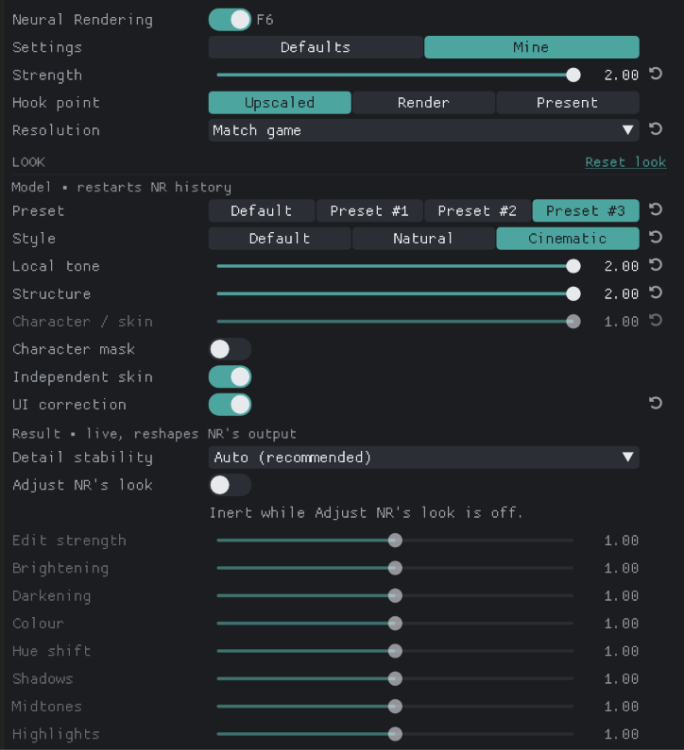The image size is (684, 750).
Task: Click the F6 hotkey label
Action: [265, 20]
